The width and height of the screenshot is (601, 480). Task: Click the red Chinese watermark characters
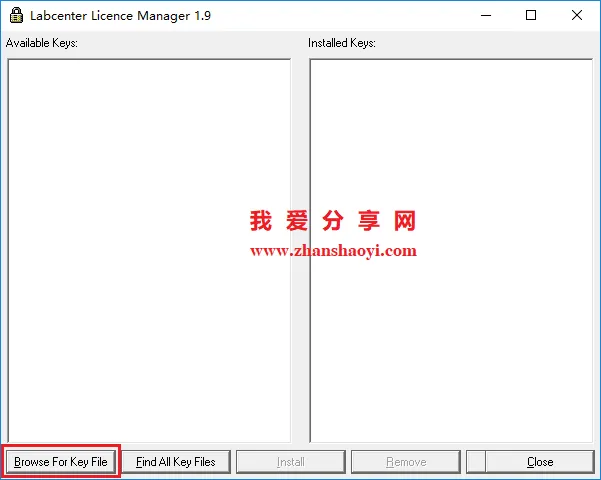pos(333,221)
